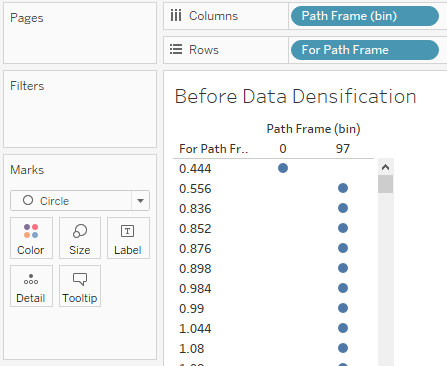447x366 pixels.
Task: Open the Tooltip marks card
Action: click(80, 286)
